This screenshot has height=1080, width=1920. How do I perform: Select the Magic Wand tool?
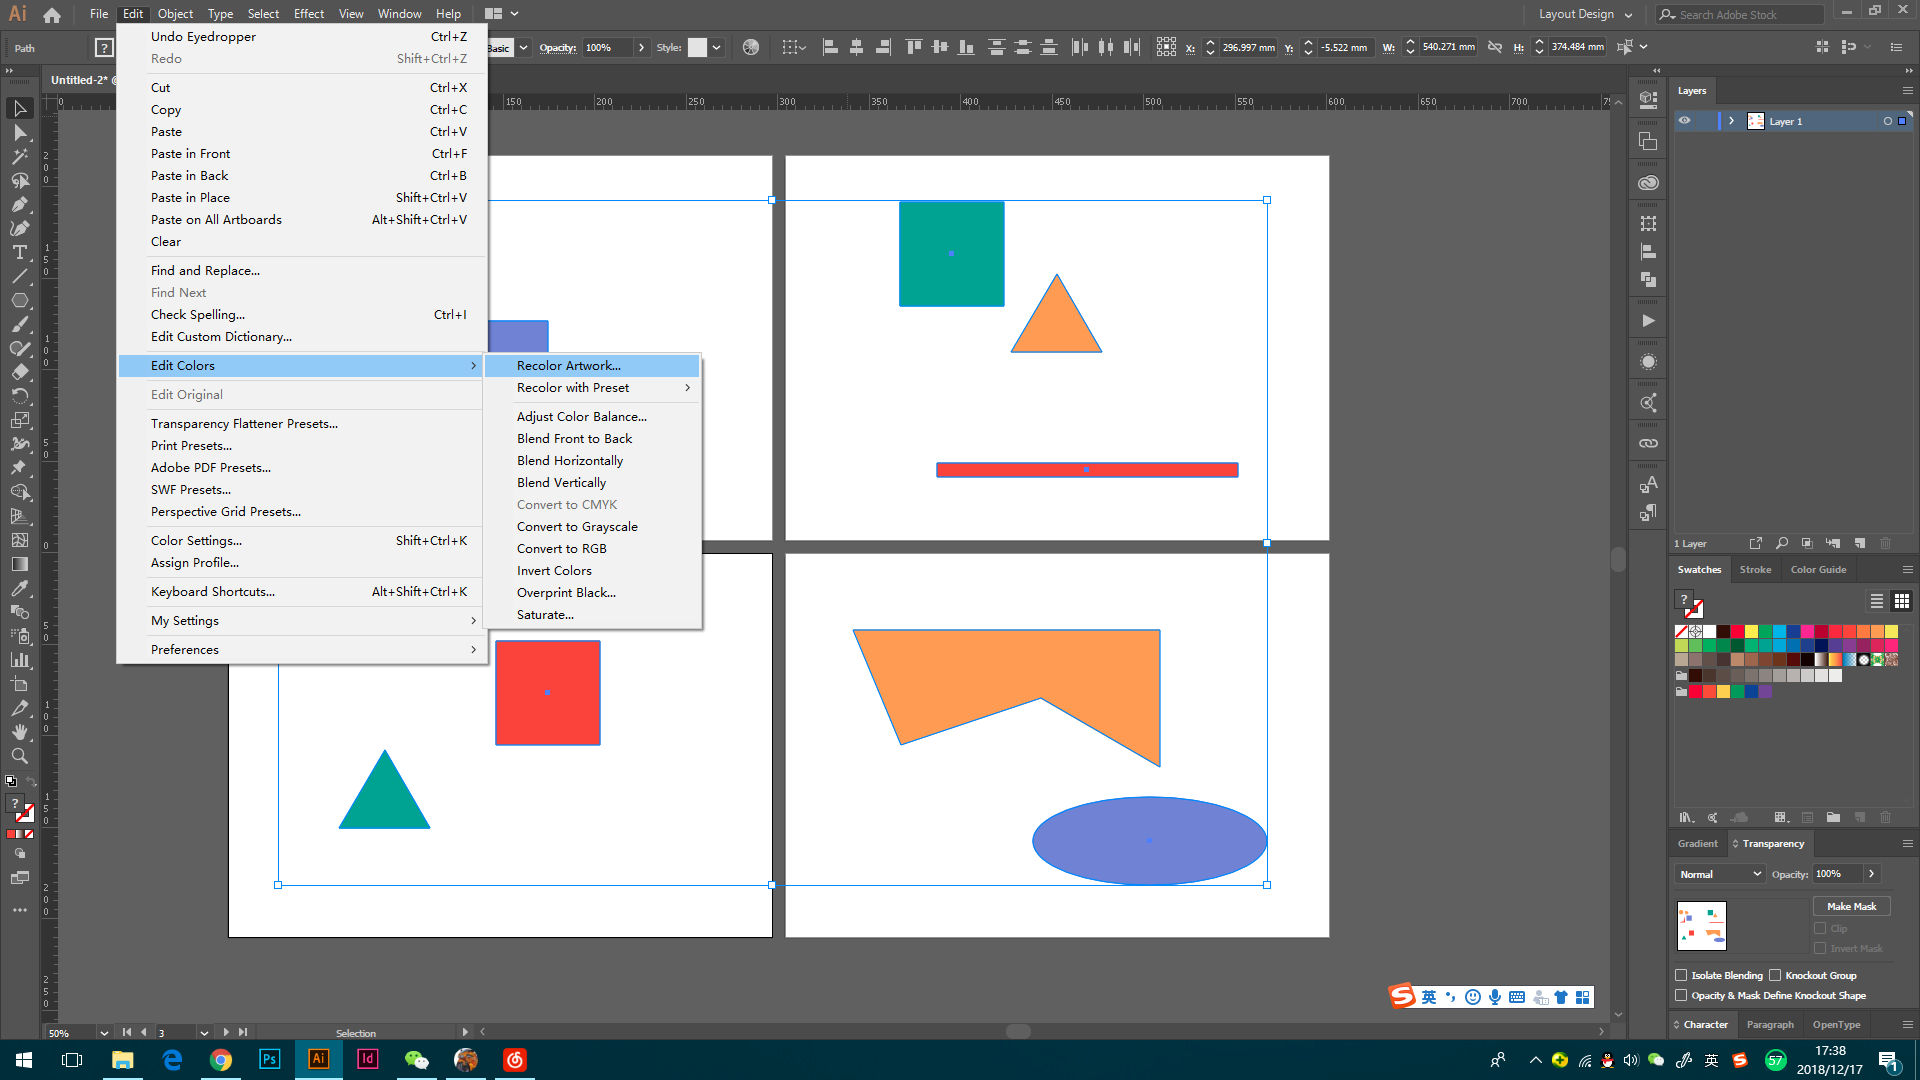click(x=19, y=157)
